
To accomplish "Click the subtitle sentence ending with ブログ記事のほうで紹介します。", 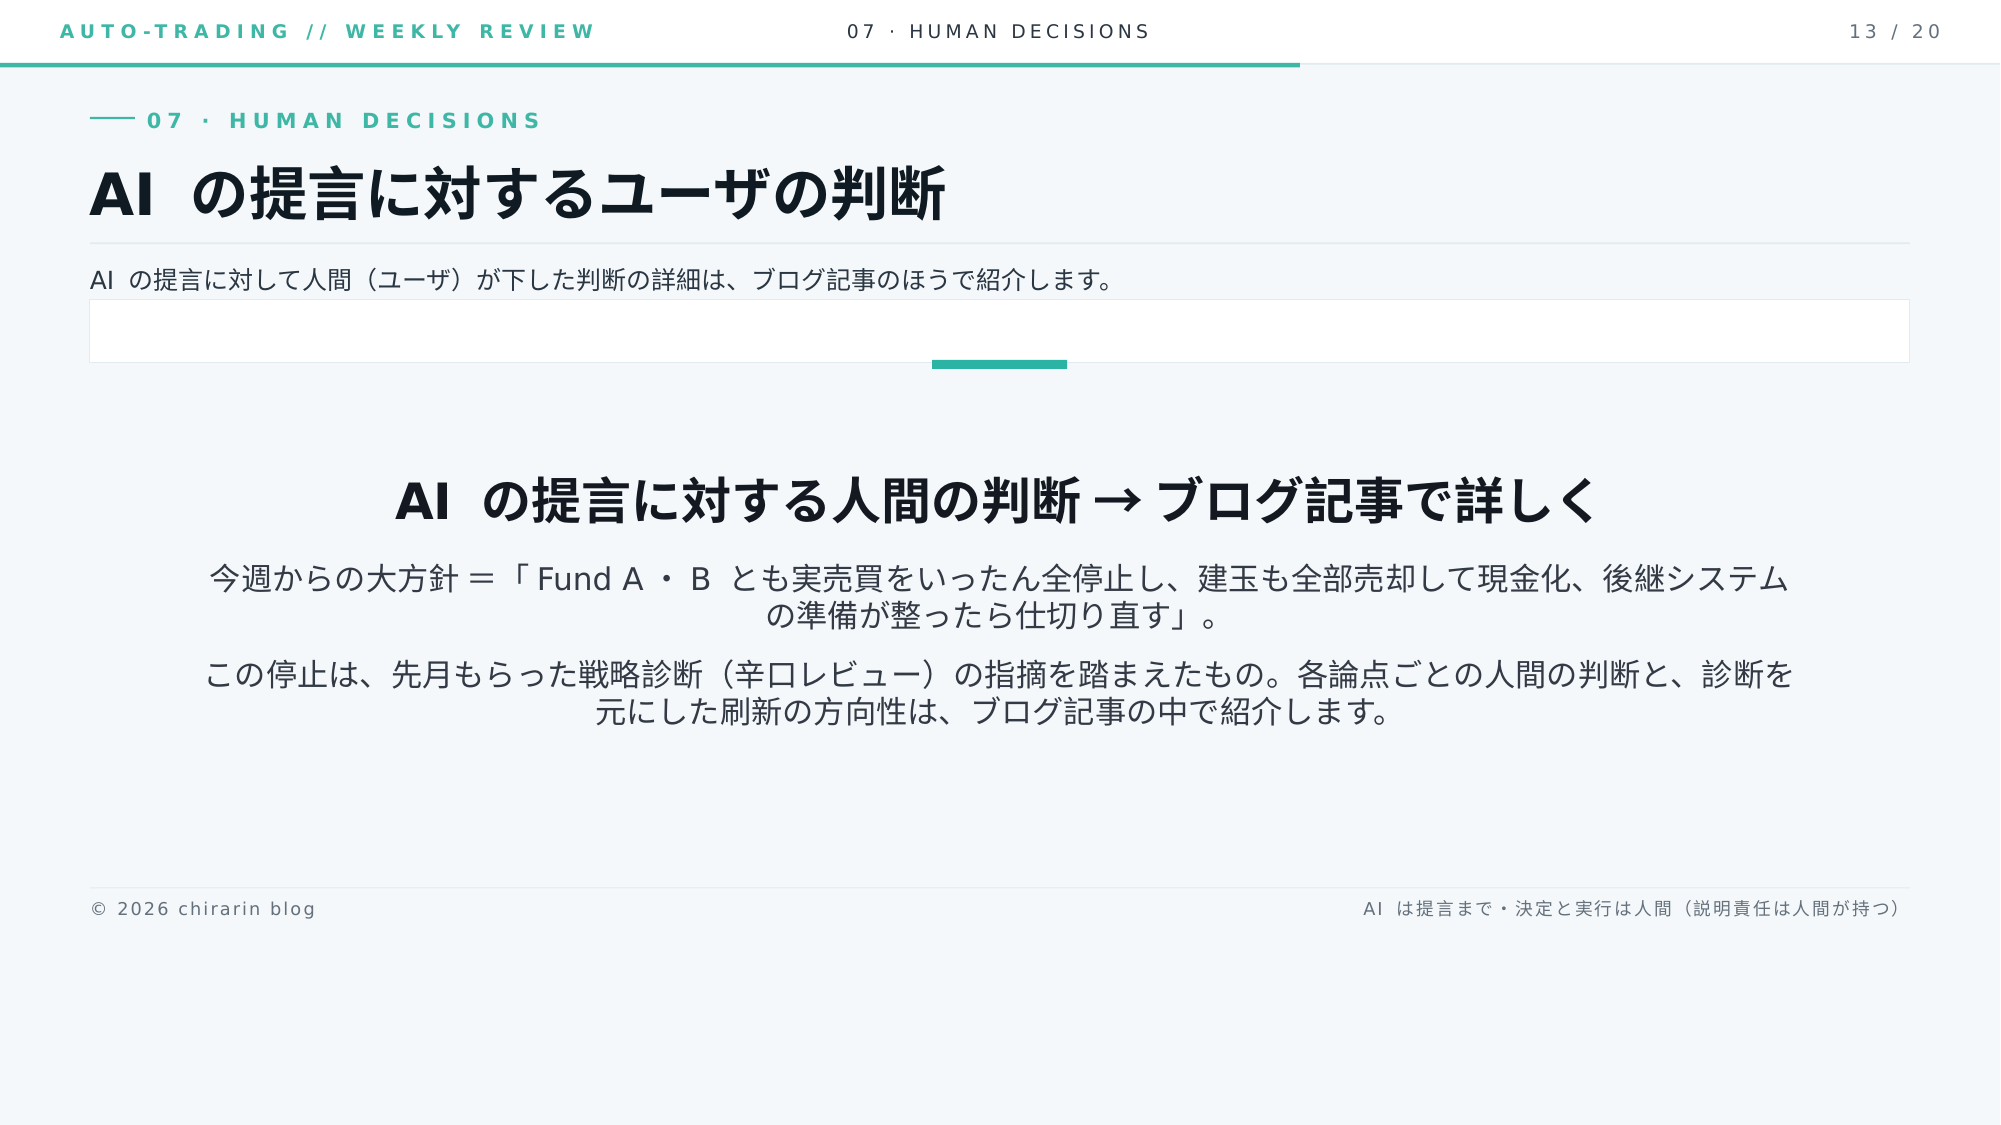I will point(602,280).
